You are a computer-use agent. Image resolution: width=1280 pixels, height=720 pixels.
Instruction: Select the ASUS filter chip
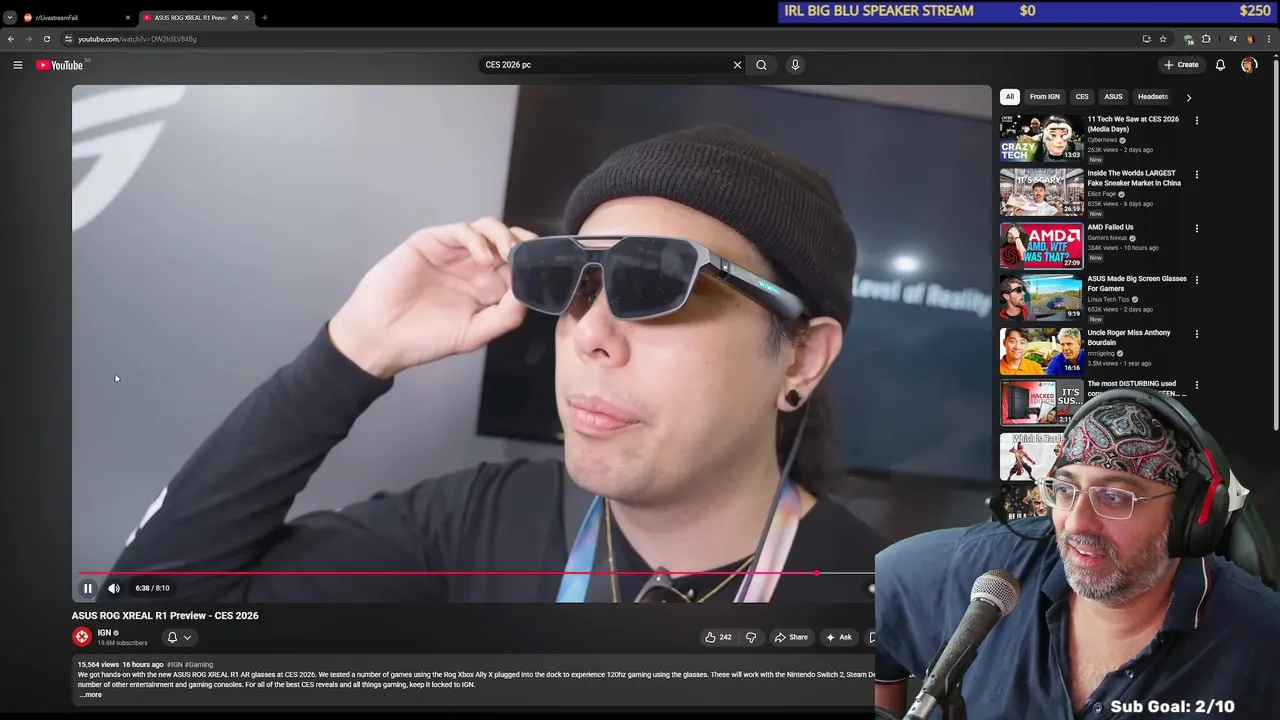pos(1113,97)
